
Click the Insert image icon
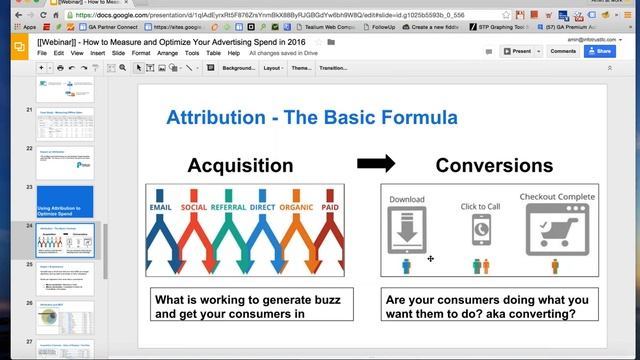pos(162,68)
